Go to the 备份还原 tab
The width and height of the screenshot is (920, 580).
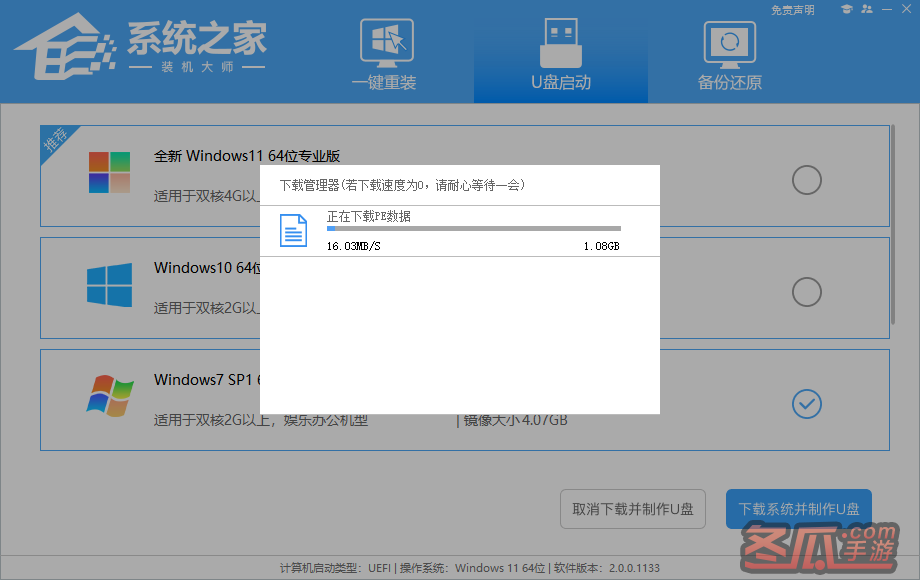click(x=729, y=54)
